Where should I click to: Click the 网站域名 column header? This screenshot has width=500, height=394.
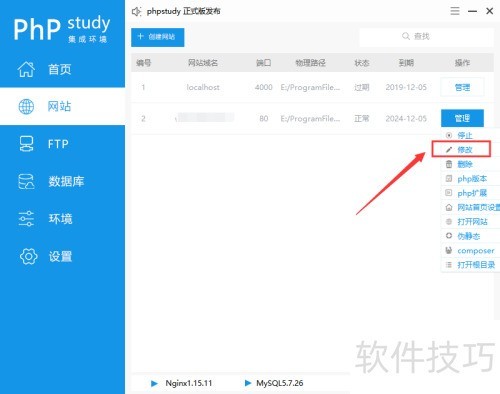coord(203,63)
